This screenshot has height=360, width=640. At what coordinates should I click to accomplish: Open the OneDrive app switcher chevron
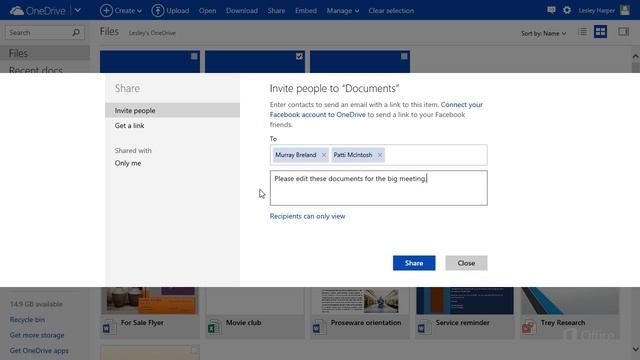[x=78, y=10]
